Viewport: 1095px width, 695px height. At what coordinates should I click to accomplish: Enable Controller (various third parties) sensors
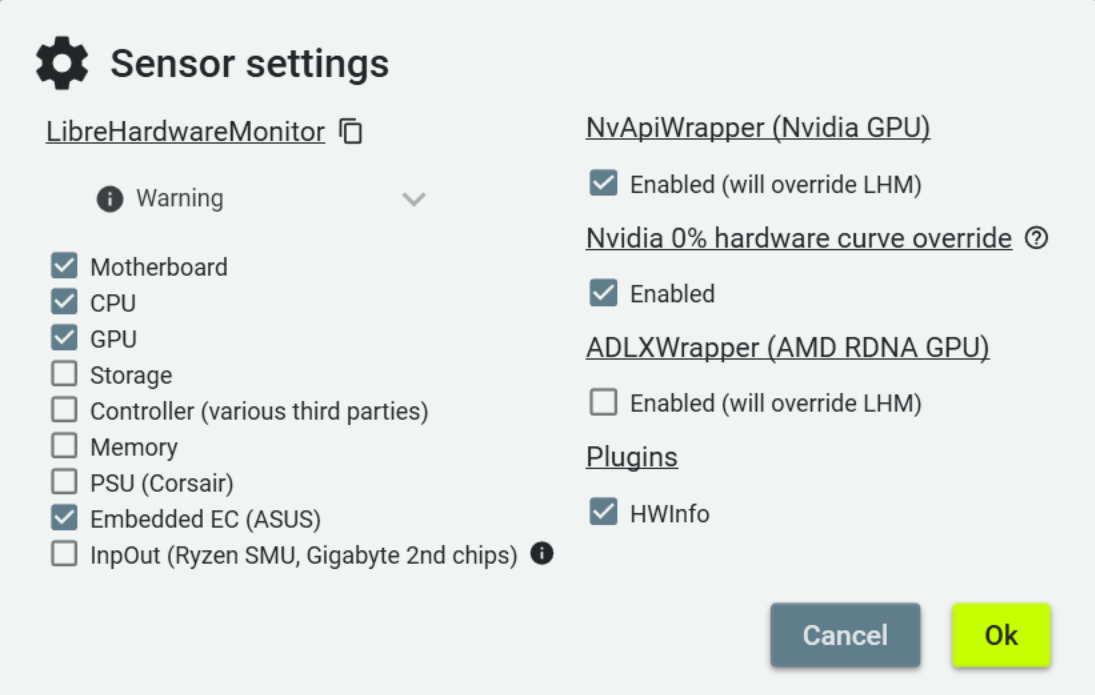click(x=64, y=410)
